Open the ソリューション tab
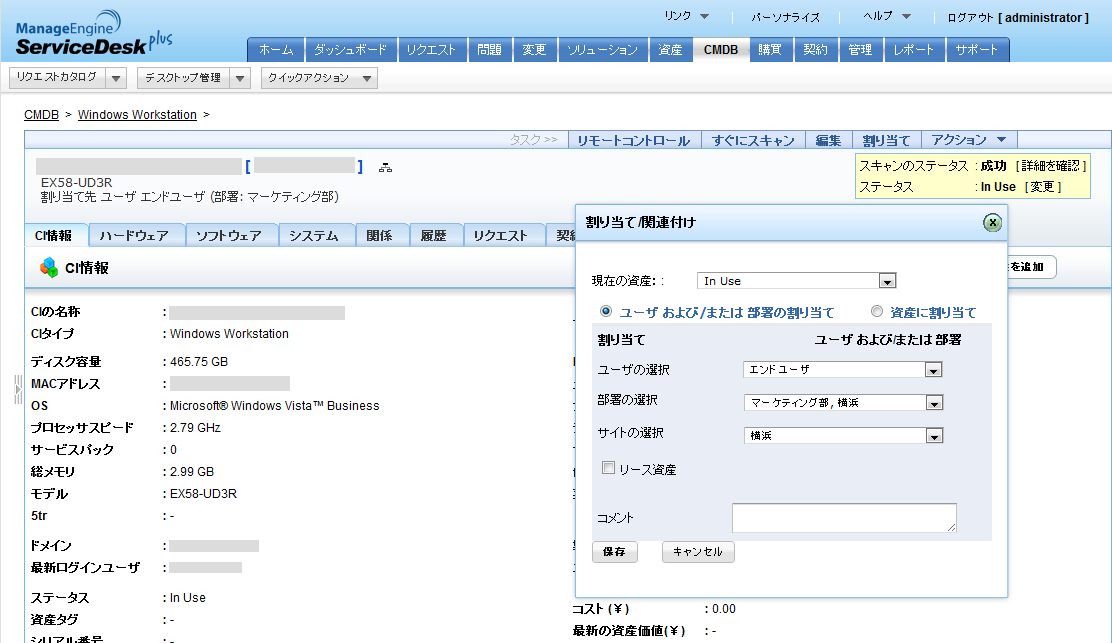Viewport: 1112px width, 643px height. click(x=603, y=50)
